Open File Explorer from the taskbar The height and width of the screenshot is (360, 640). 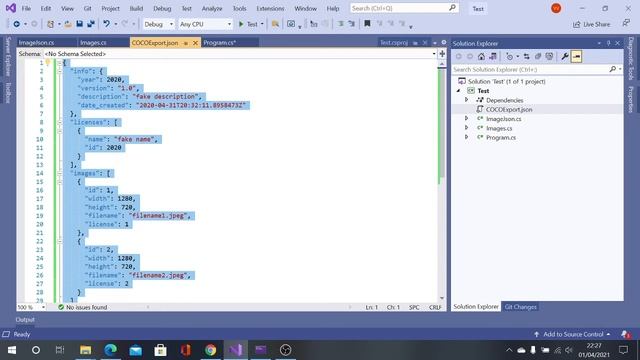click(85, 350)
